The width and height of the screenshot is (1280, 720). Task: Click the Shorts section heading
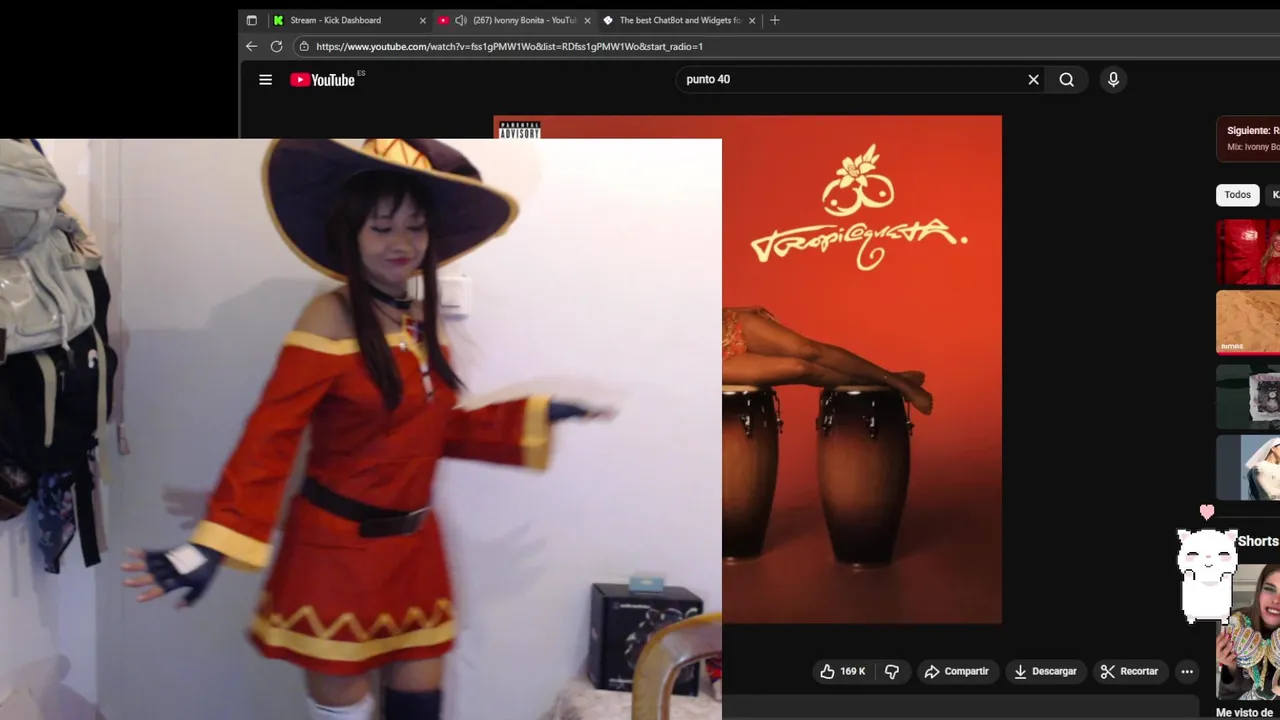point(1258,541)
